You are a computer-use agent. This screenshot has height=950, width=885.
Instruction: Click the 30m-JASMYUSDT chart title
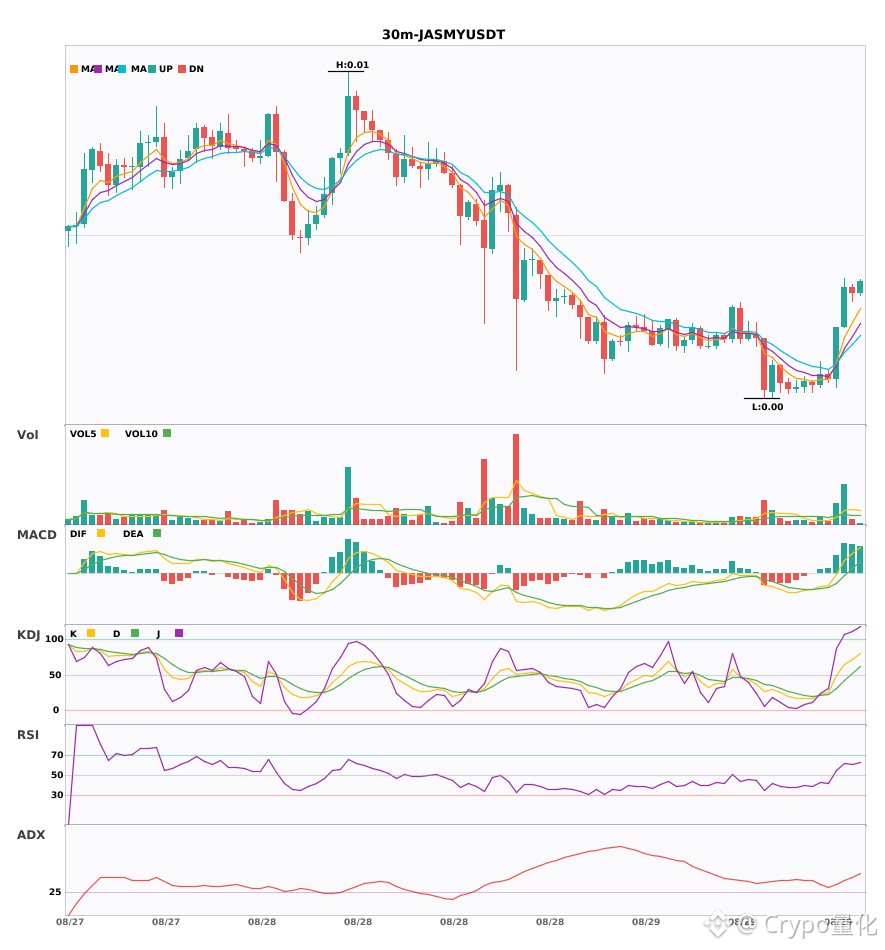click(x=443, y=35)
